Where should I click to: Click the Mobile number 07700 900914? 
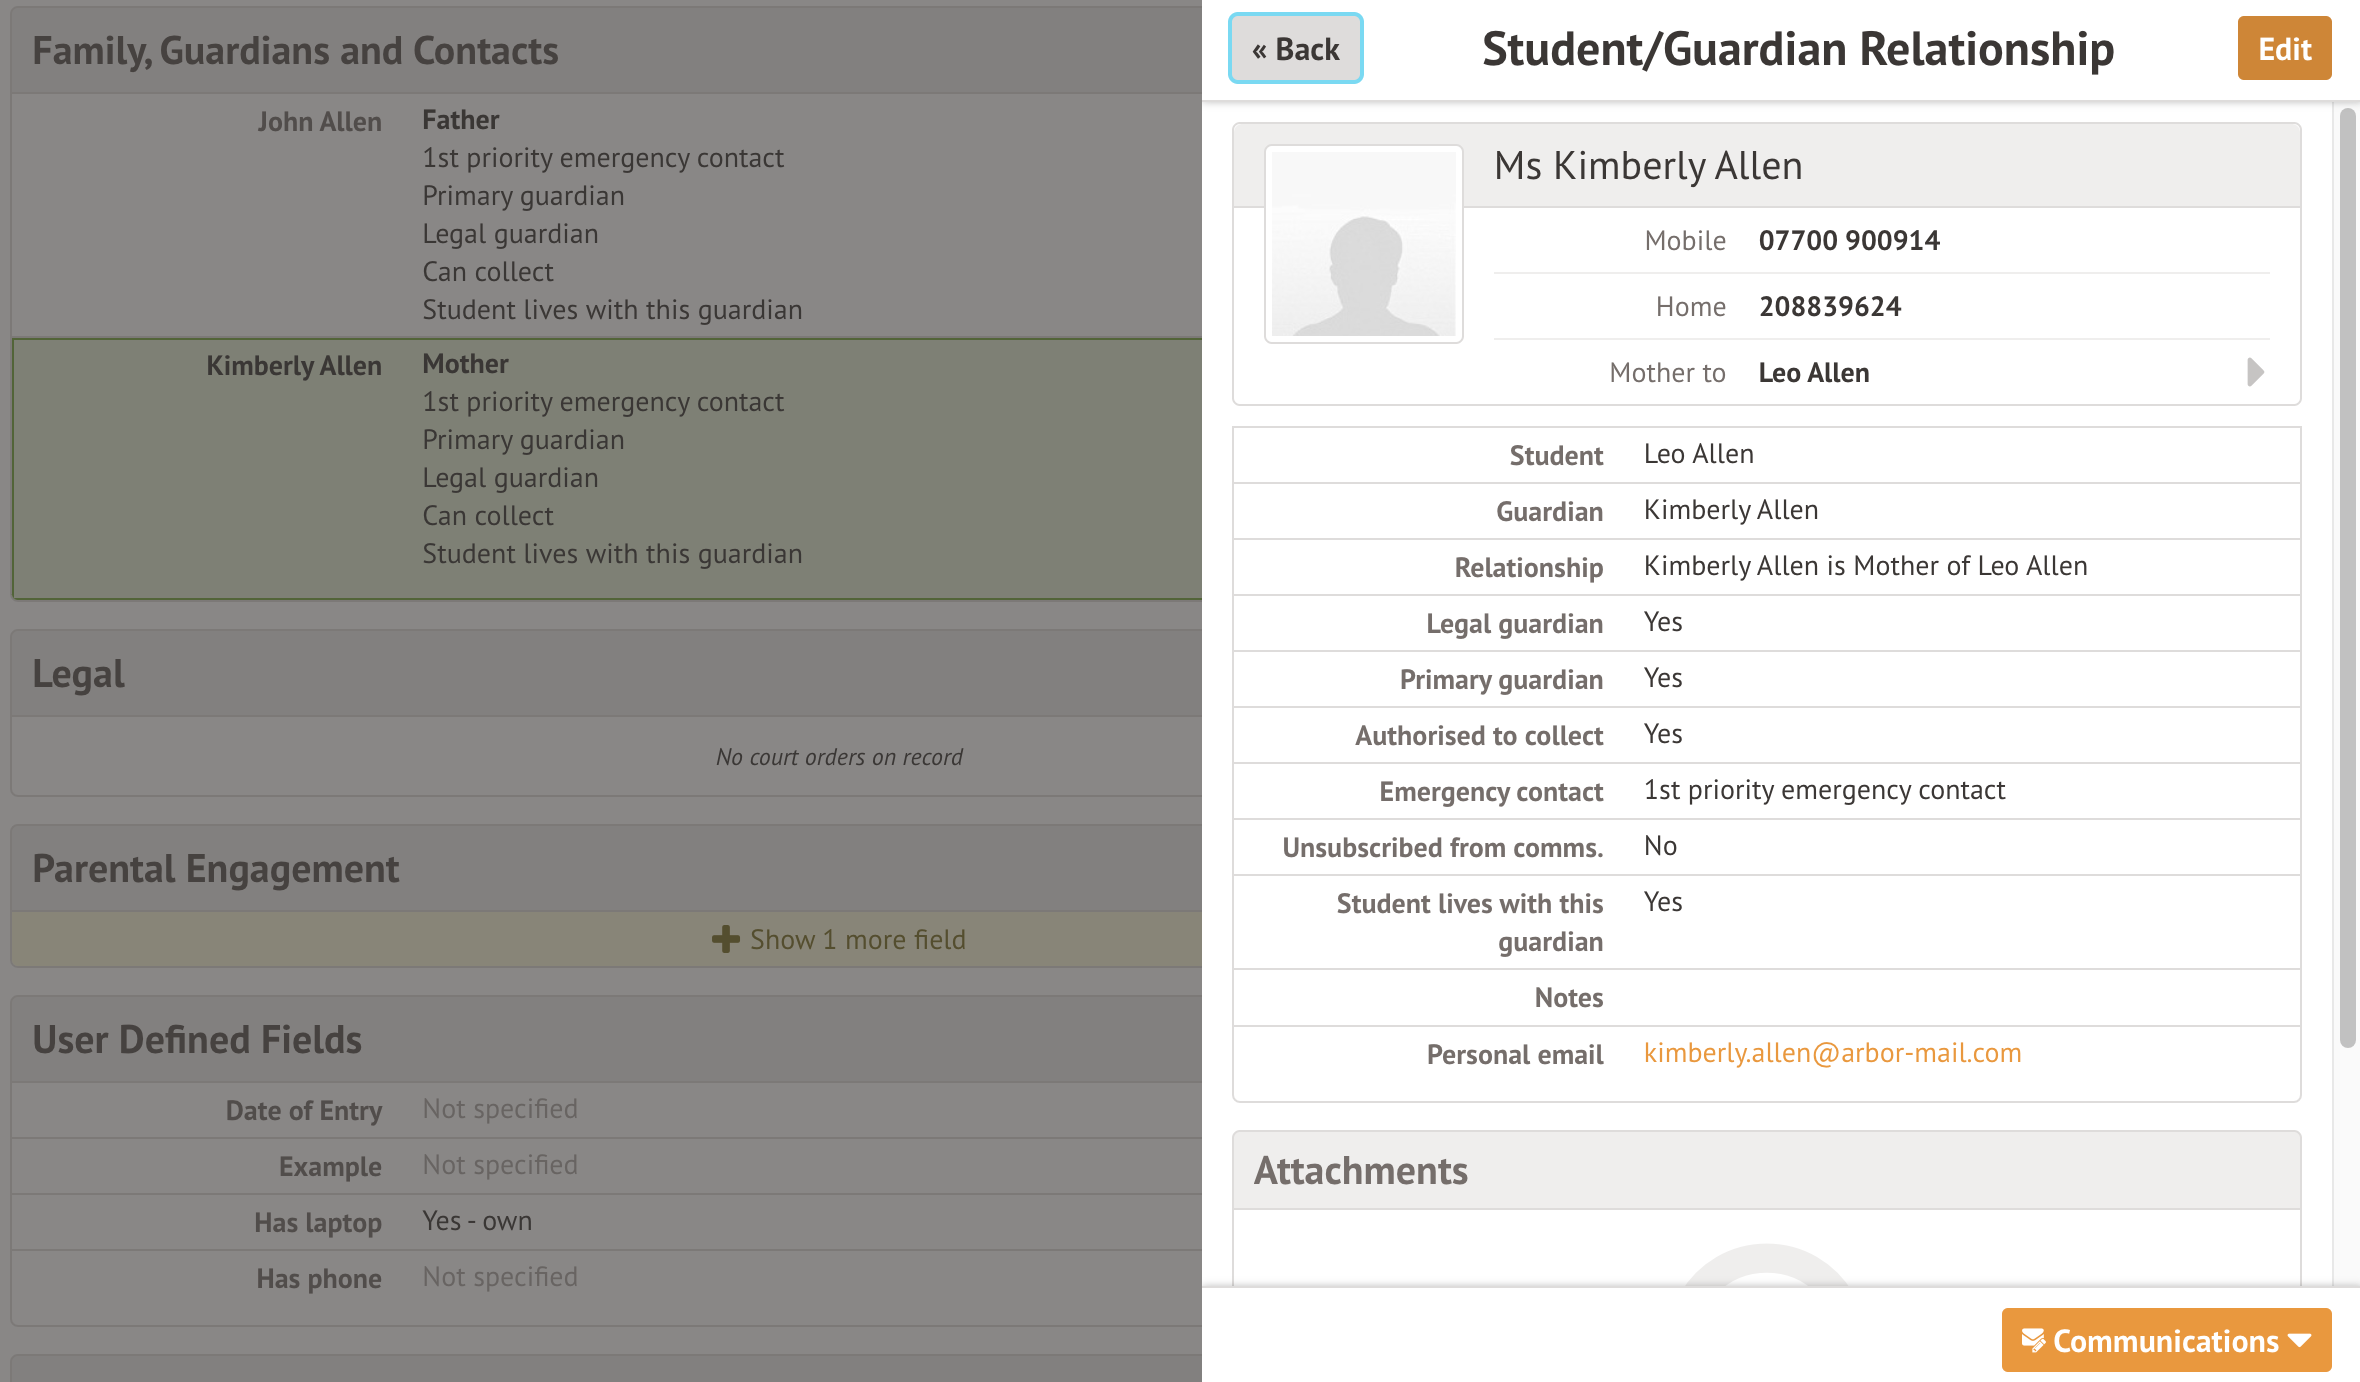click(x=1848, y=241)
